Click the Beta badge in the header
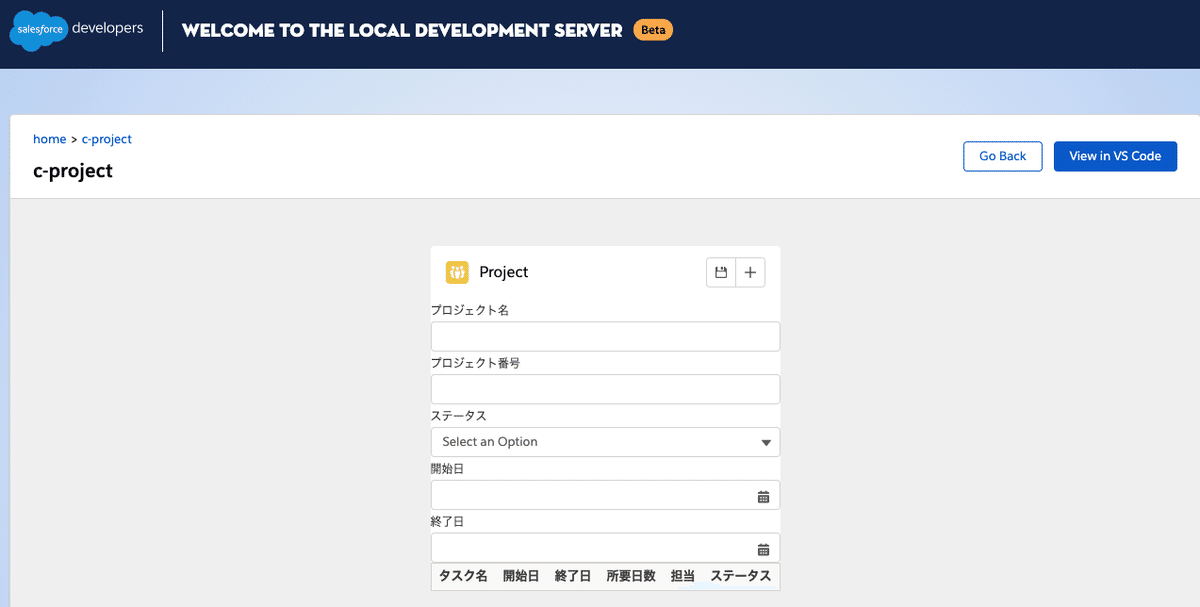Viewport: 1200px width, 607px height. pyautogui.click(x=652, y=30)
